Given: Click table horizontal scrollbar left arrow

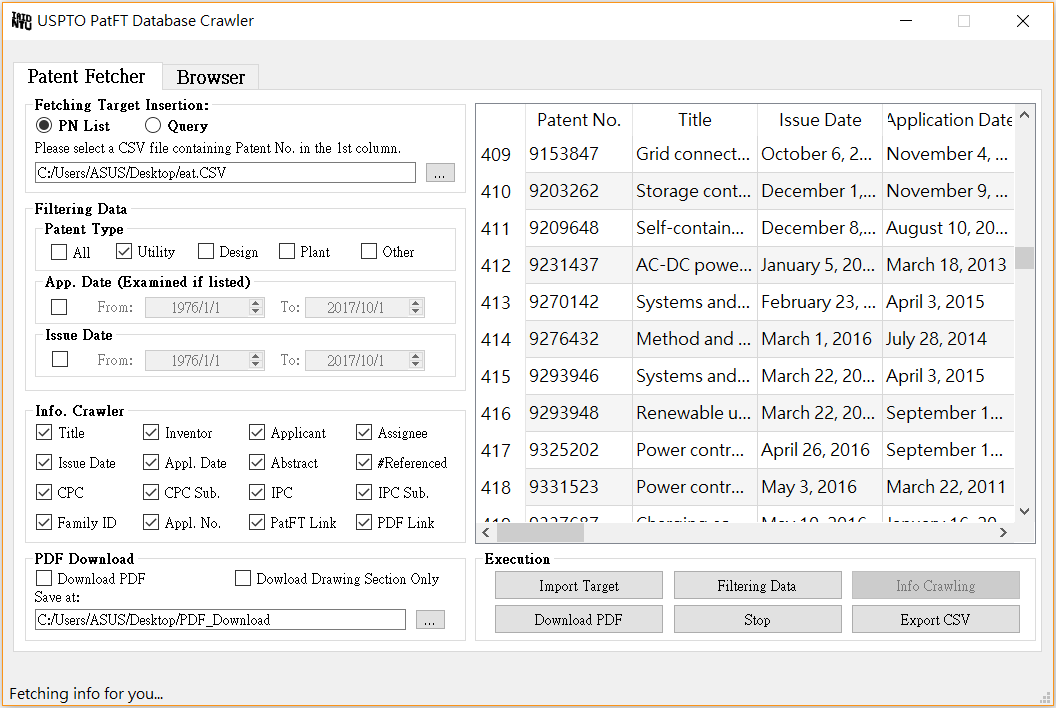Looking at the screenshot, I should pos(486,532).
